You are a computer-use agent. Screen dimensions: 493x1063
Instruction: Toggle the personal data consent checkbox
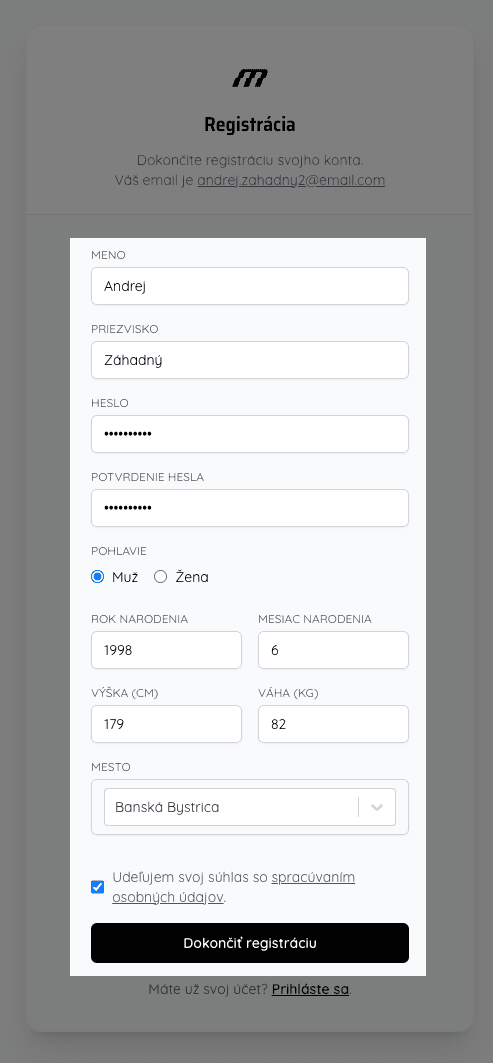[x=98, y=887]
